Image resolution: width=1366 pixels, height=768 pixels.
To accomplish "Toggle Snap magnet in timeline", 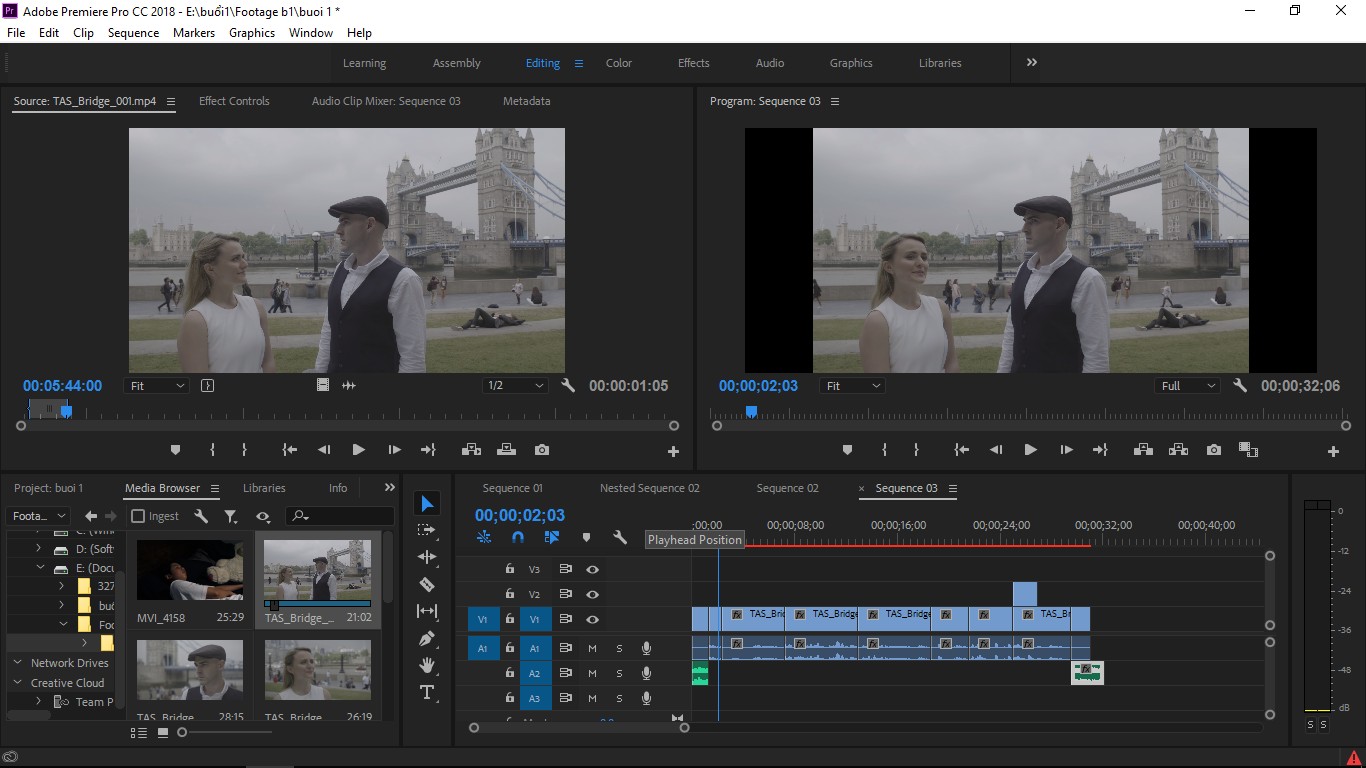I will (x=518, y=538).
